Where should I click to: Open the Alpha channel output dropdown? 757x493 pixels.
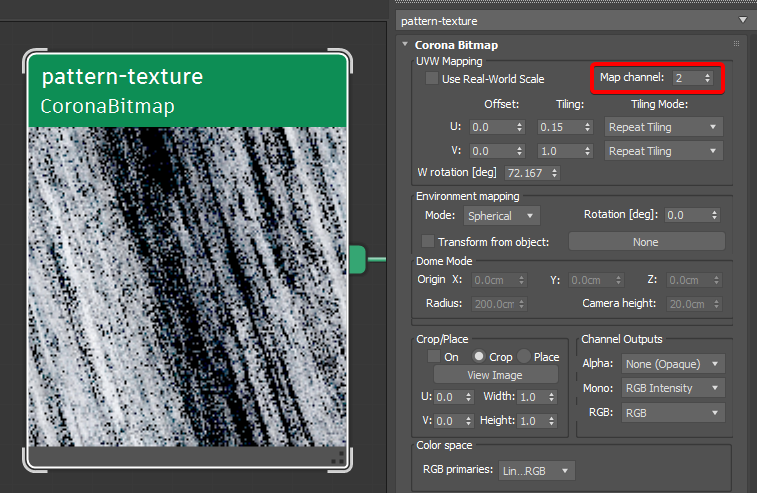pyautogui.click(x=673, y=363)
